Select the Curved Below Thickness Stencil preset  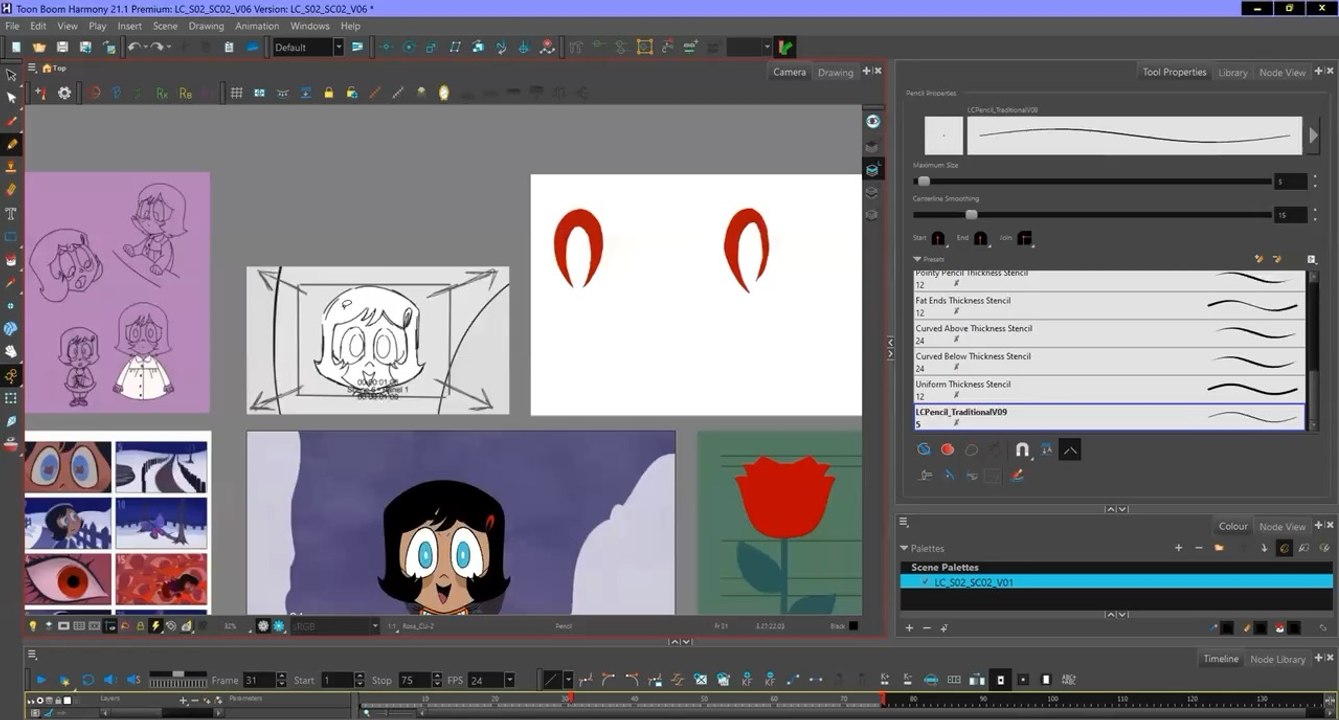click(1110, 362)
